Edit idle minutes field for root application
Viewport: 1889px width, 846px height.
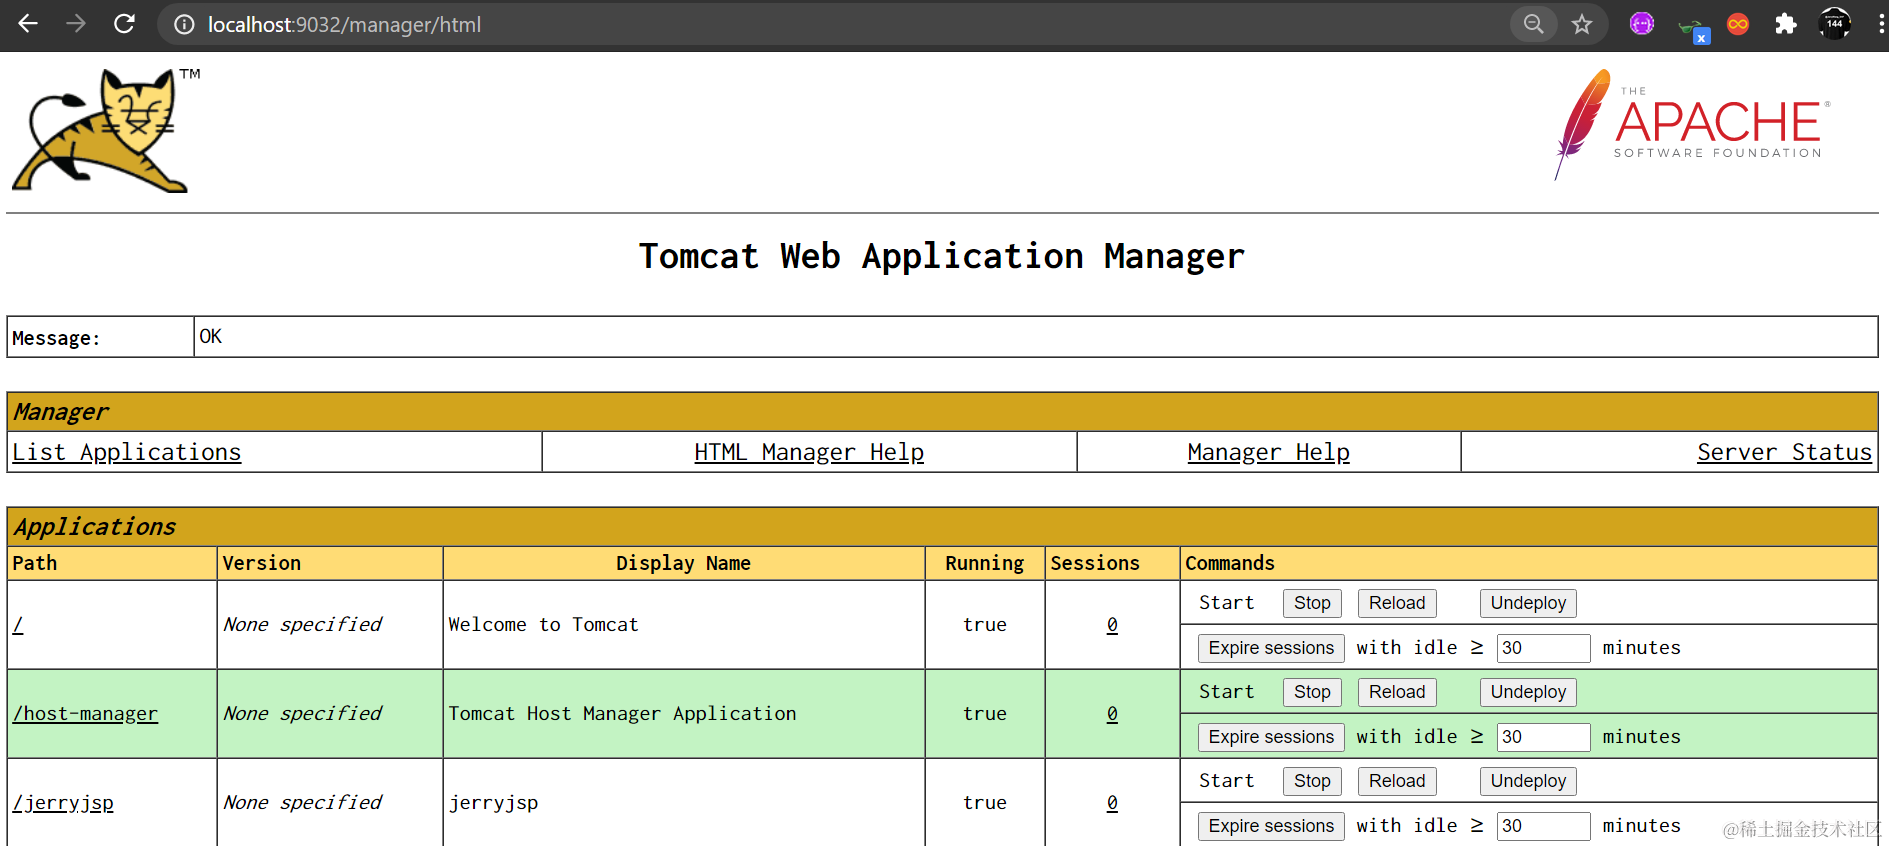pos(1543,648)
